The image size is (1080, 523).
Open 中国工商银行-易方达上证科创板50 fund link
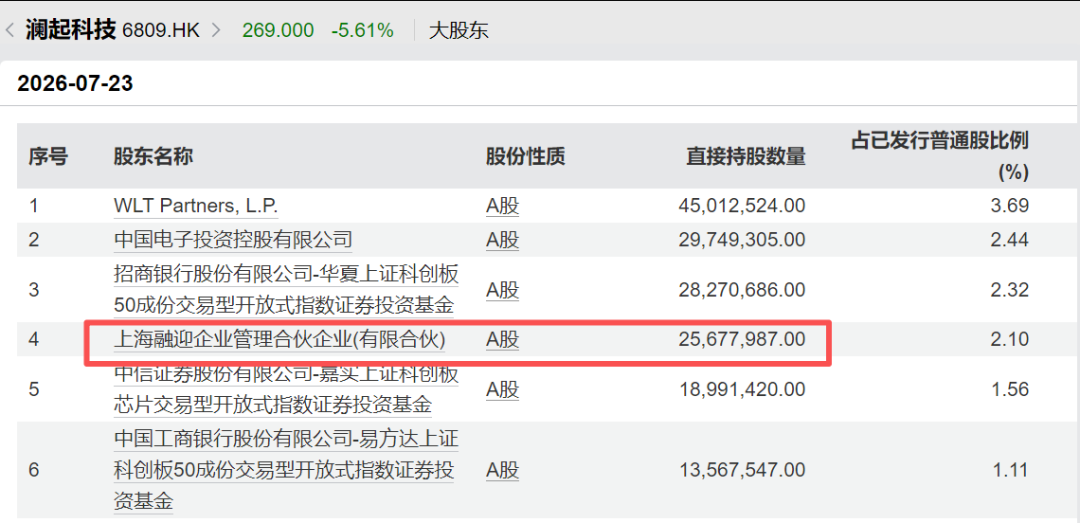click(x=286, y=471)
